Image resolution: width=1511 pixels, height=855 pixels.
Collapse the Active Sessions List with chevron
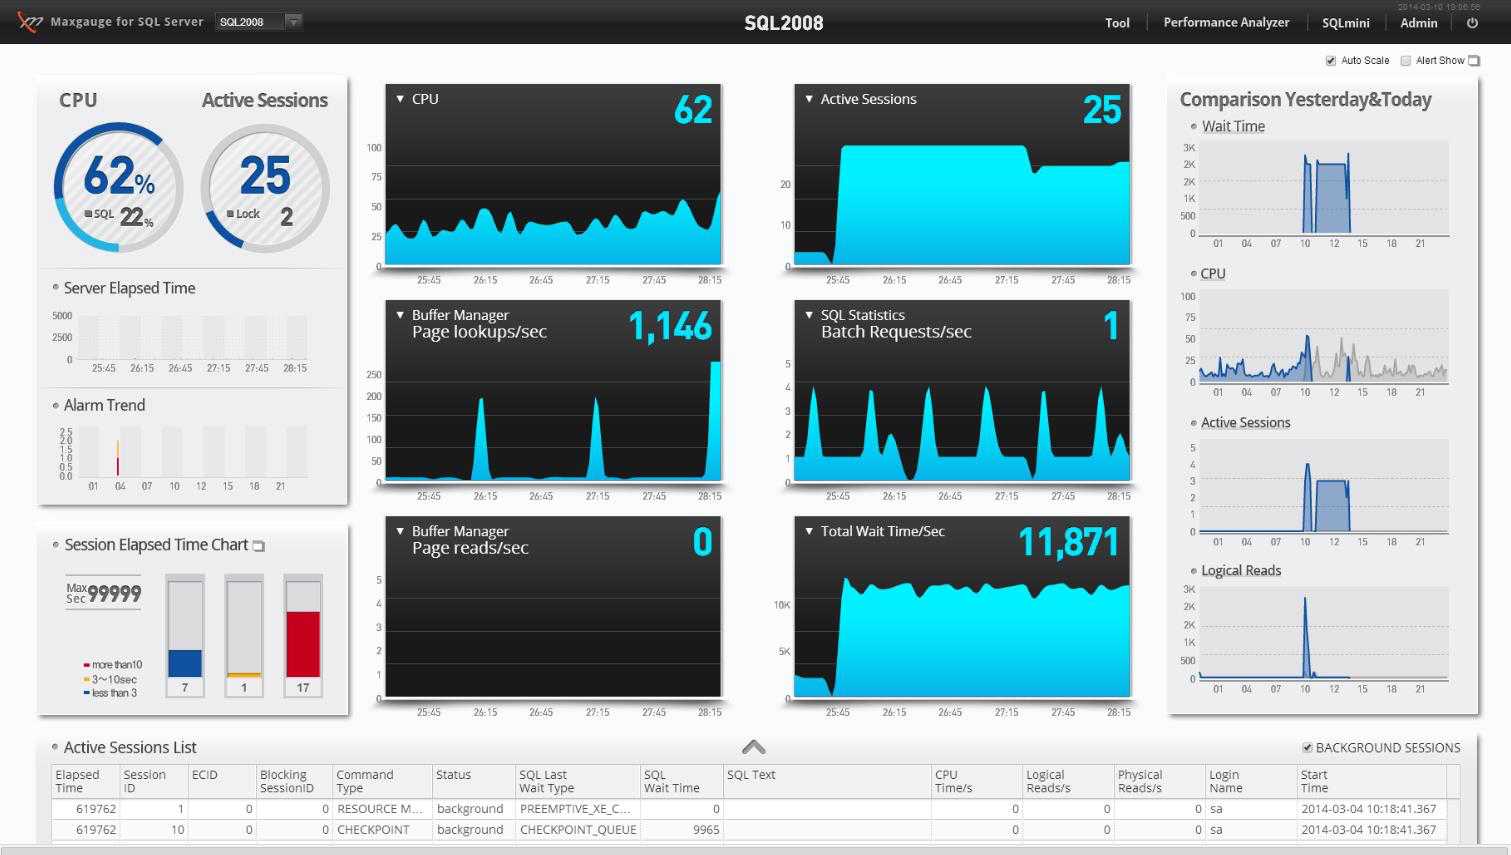click(754, 747)
